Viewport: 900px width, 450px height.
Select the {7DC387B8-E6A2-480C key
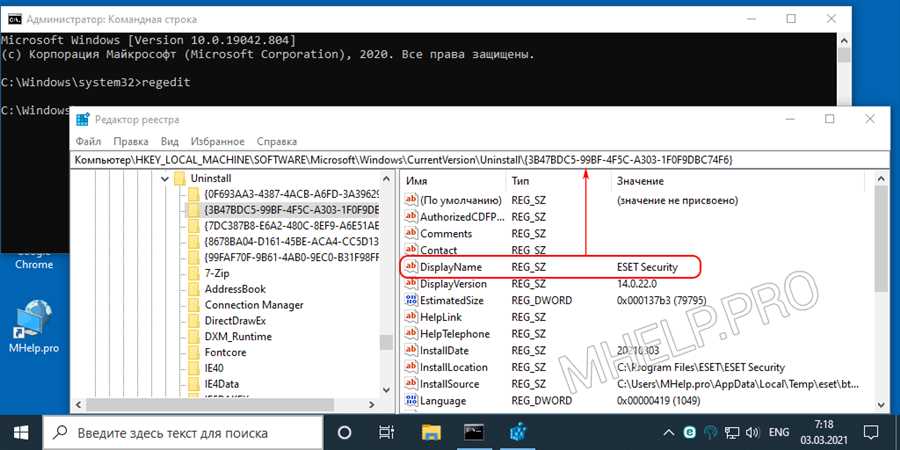point(292,226)
